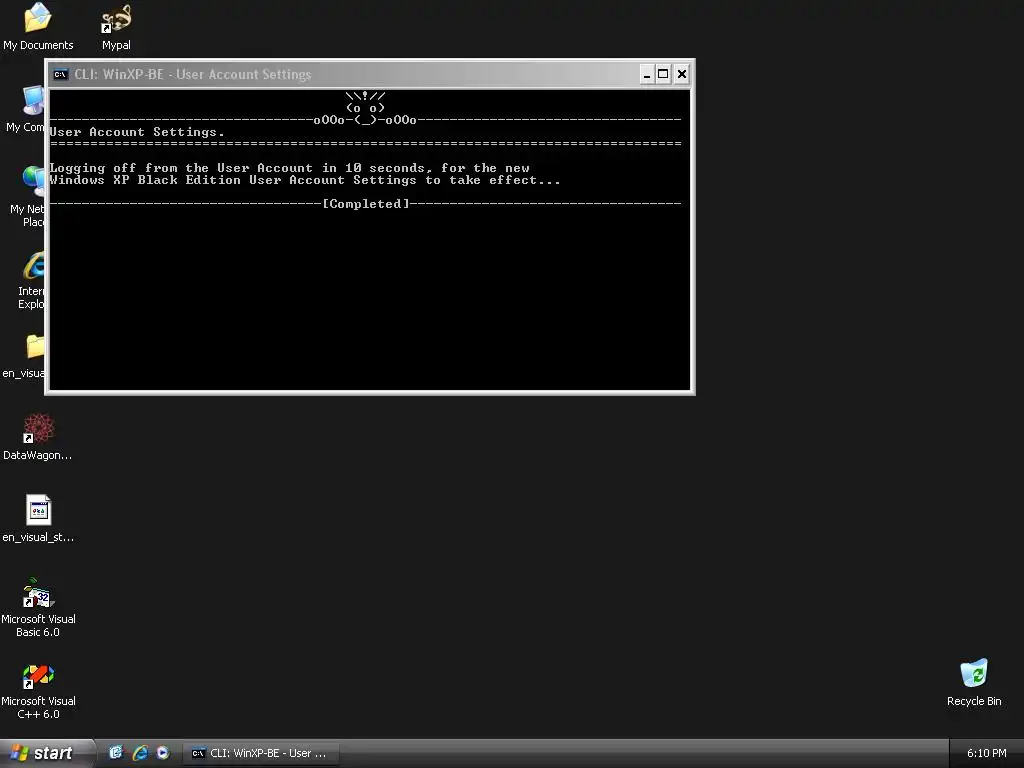Select the Microsoft Visual C++ 6.0 shortcut
The image size is (1024, 768).
(x=38, y=690)
